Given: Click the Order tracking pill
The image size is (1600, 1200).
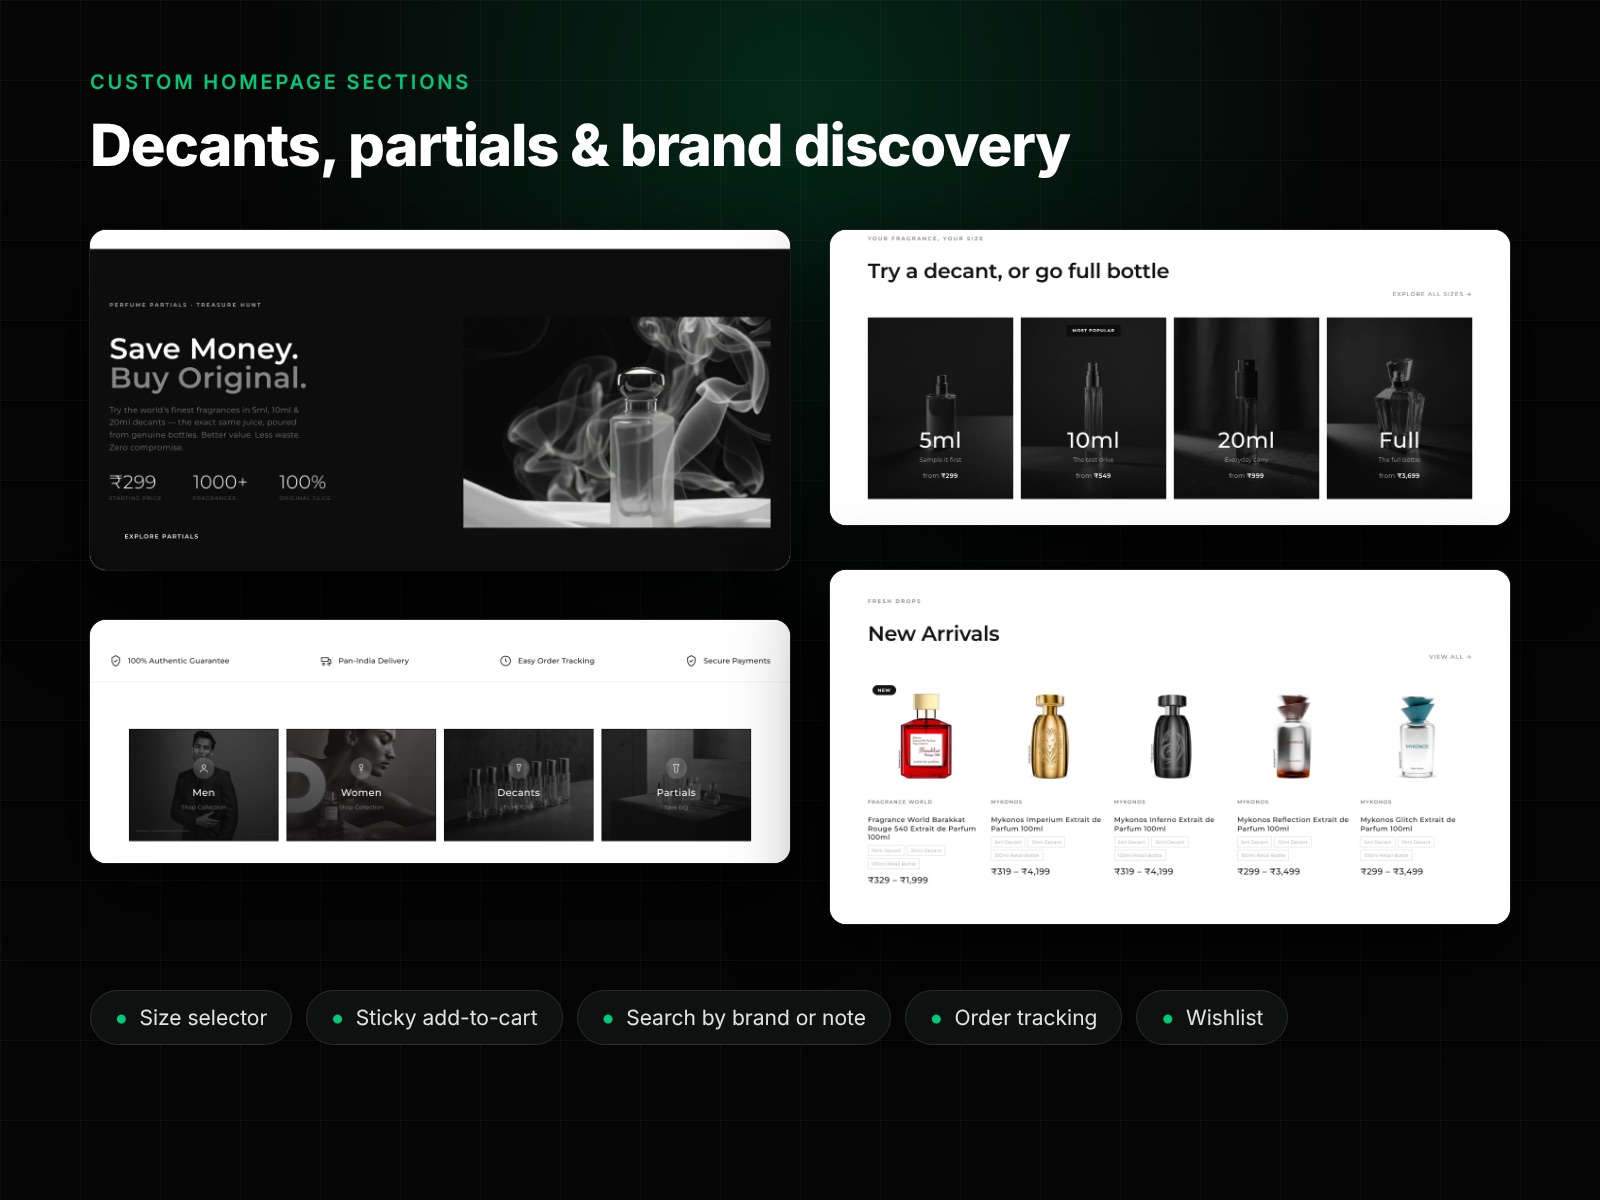Looking at the screenshot, I should pos(1013,1018).
